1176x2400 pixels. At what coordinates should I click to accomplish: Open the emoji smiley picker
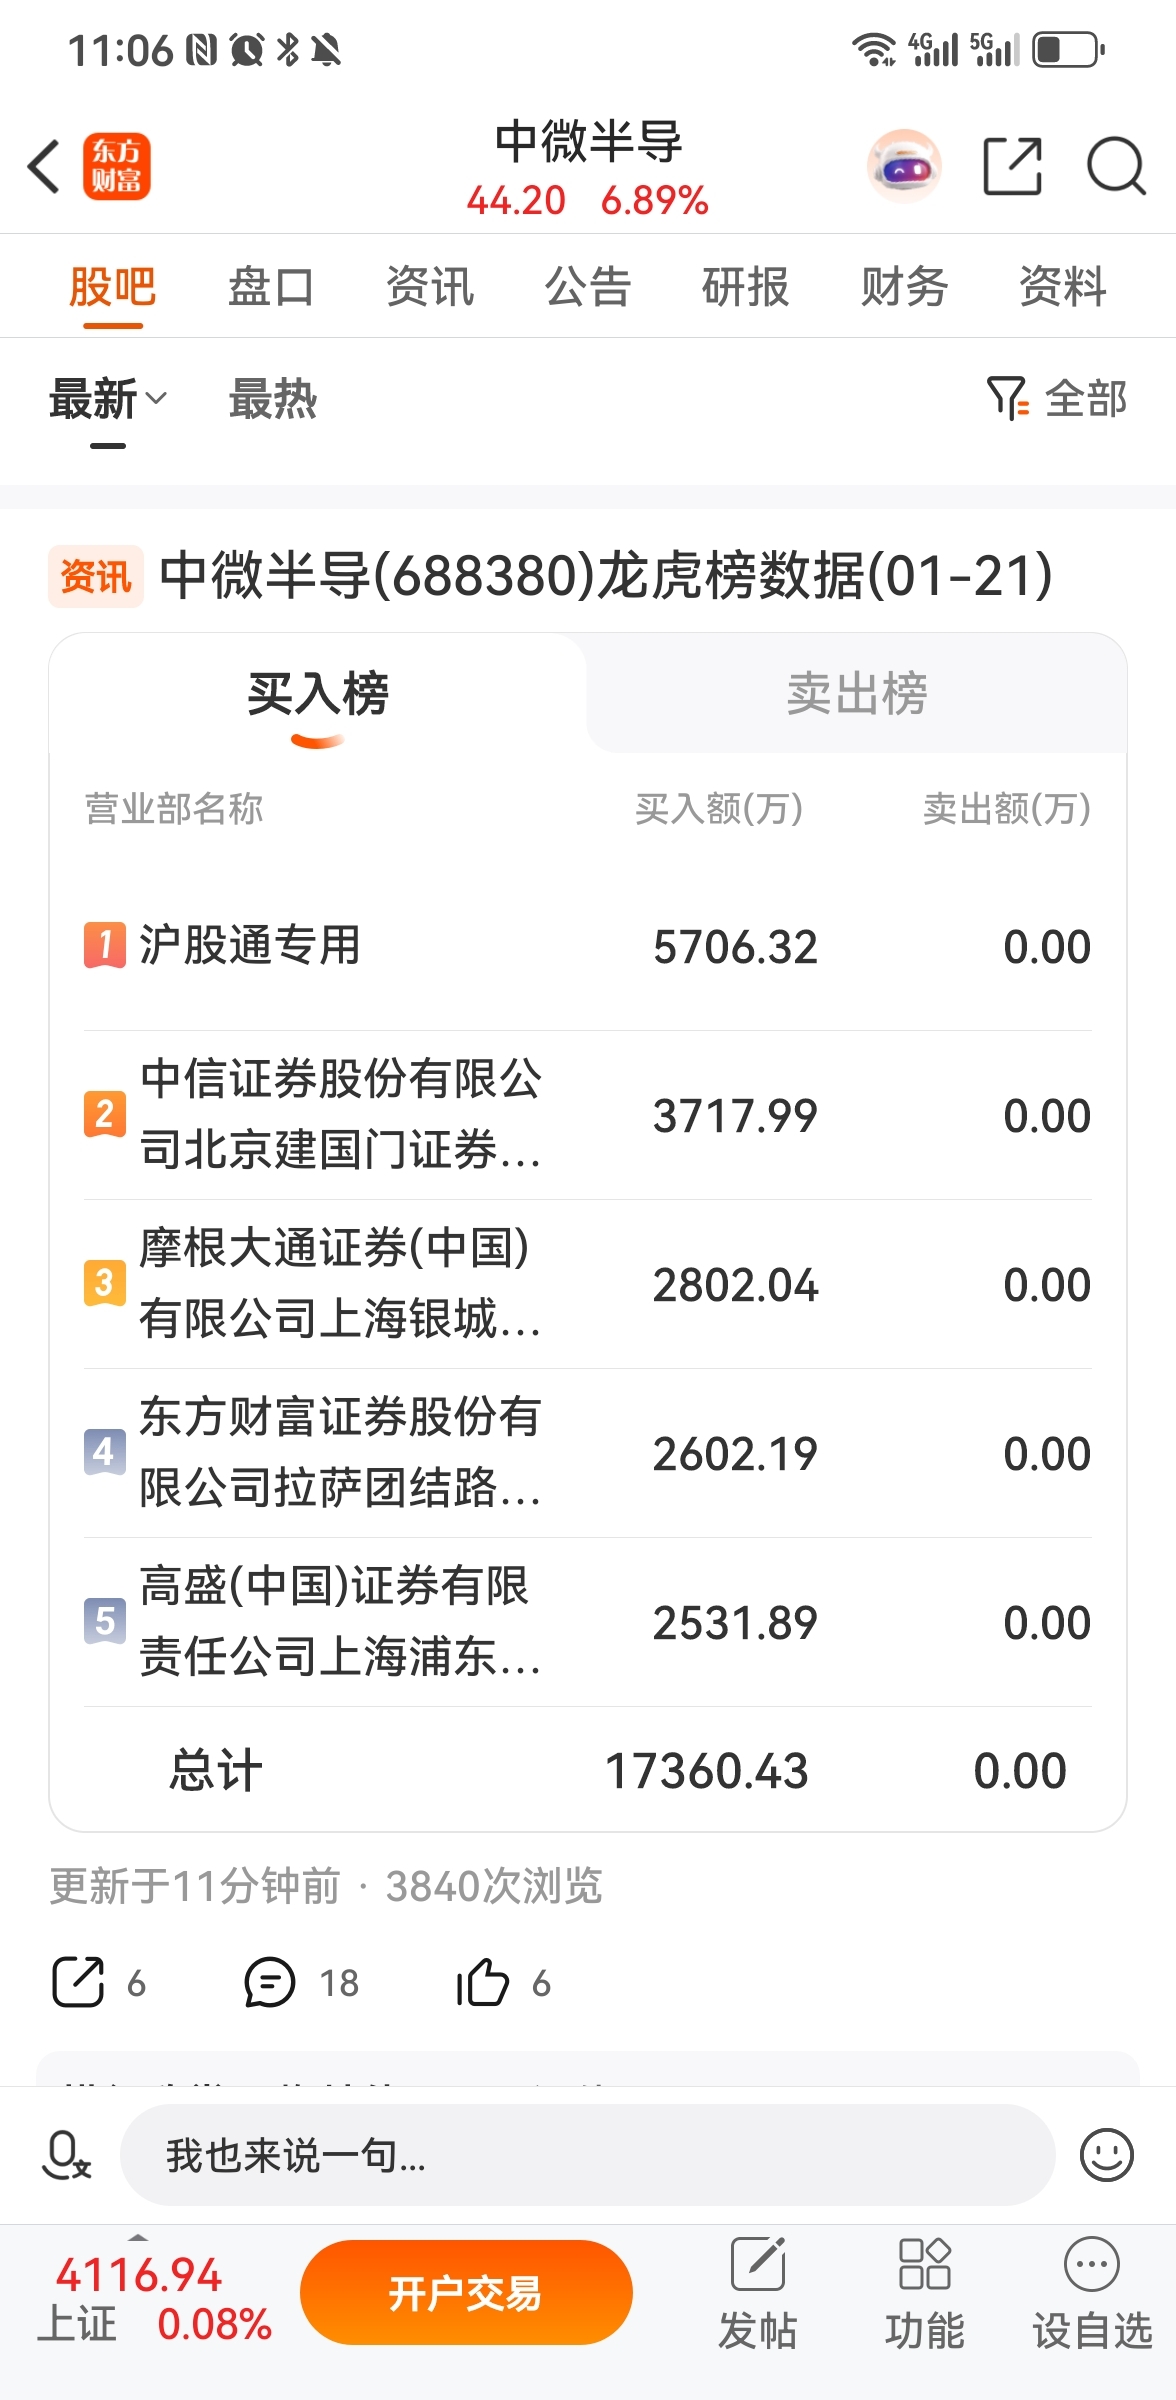tap(1106, 2154)
